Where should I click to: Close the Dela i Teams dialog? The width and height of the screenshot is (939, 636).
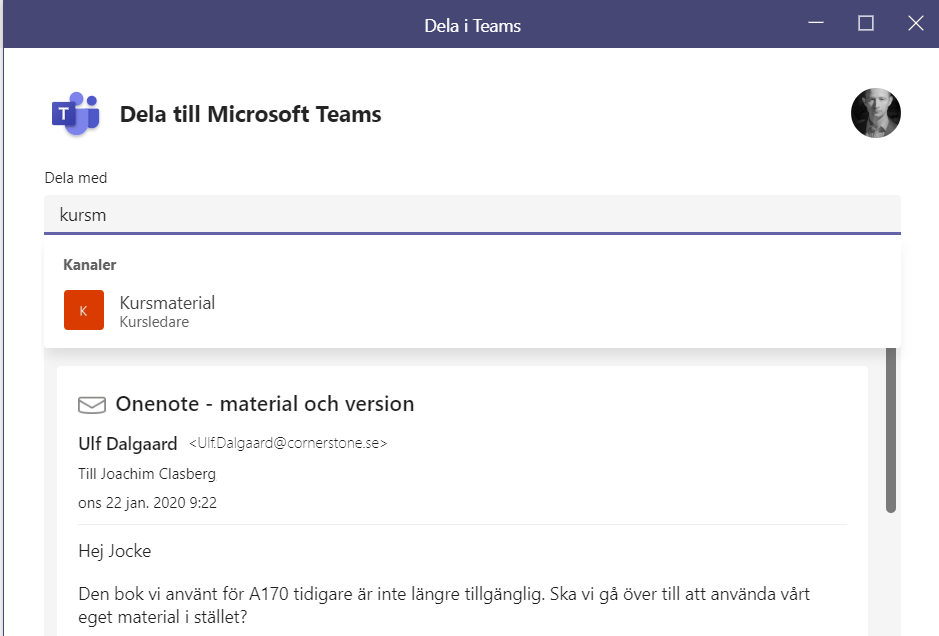click(x=915, y=24)
